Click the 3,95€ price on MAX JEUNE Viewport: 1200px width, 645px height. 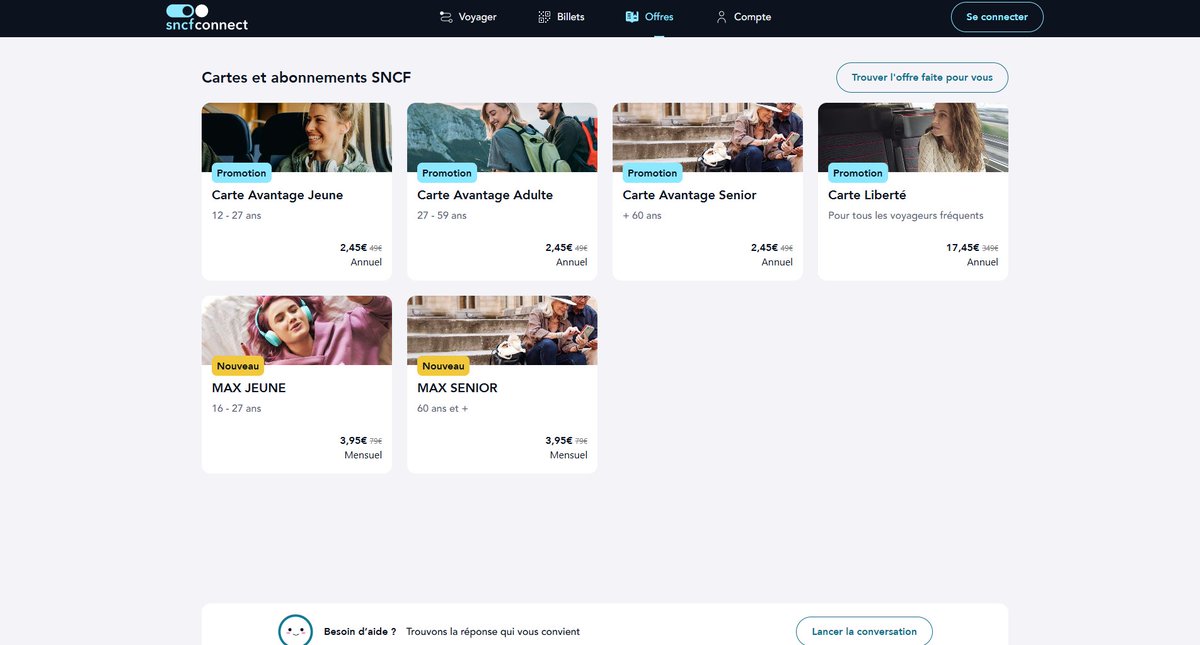[354, 440]
